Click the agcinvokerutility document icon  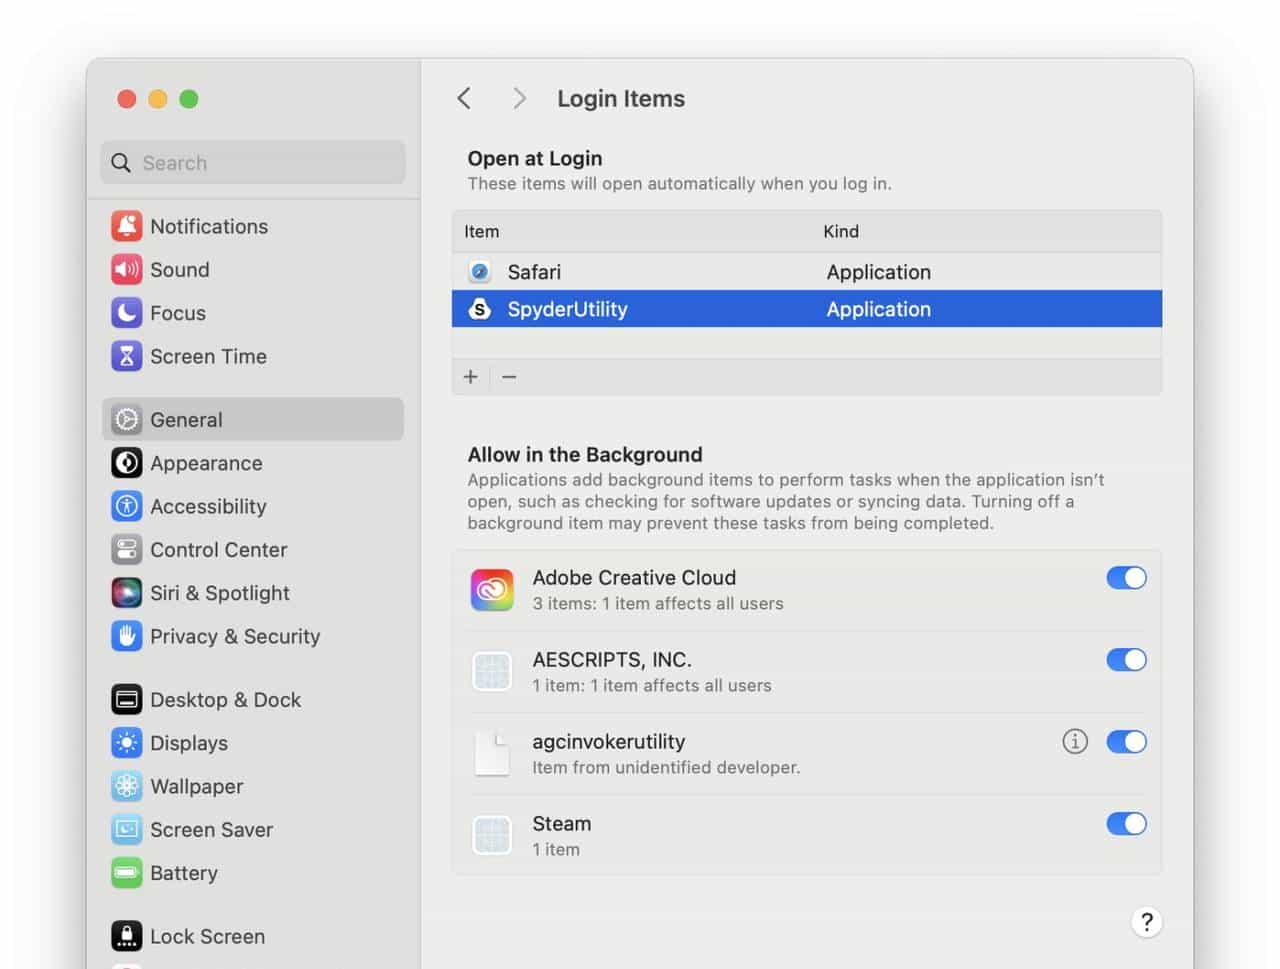[x=492, y=754]
